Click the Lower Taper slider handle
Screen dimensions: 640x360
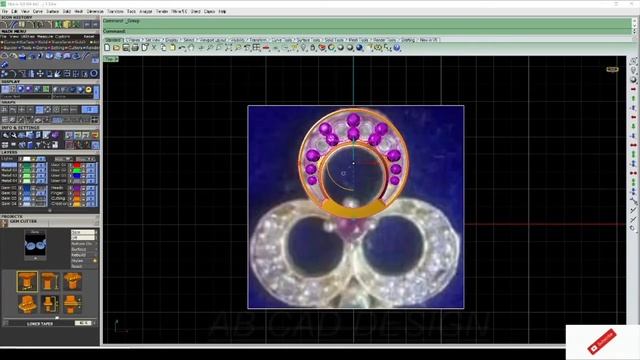pyautogui.click(x=57, y=318)
